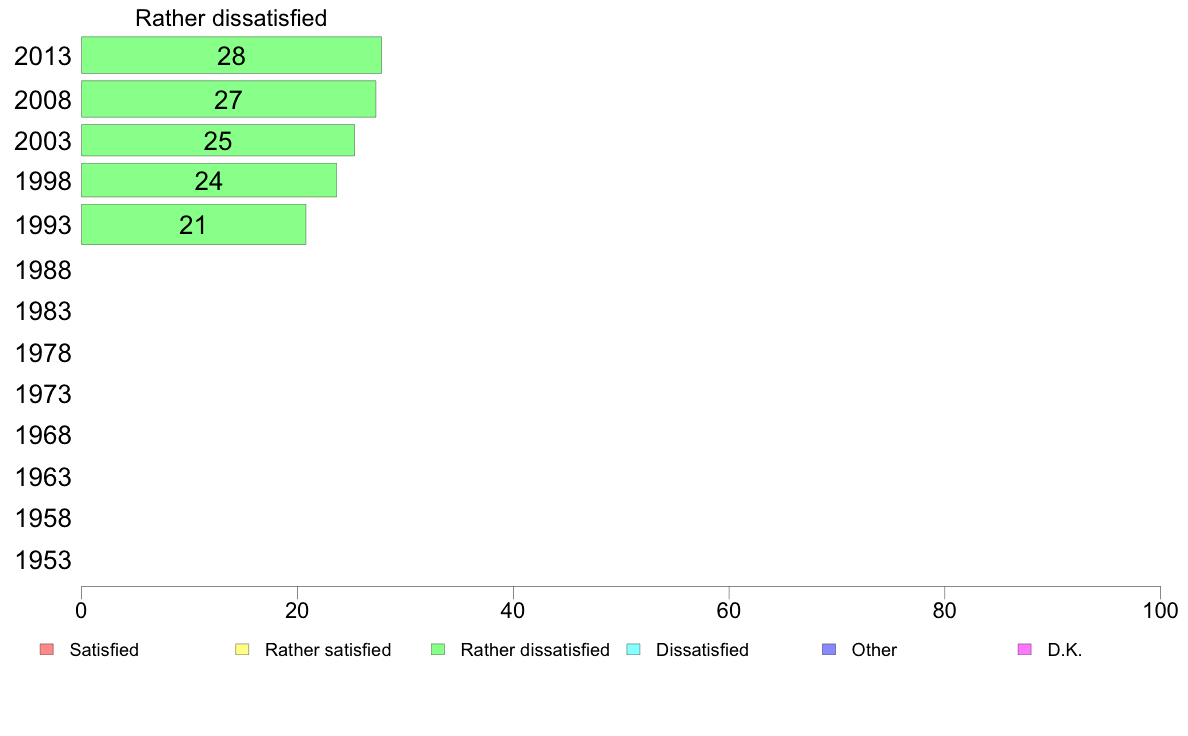Click the Dissatisfied legend label text
This screenshot has width=1188, height=736.
702,650
